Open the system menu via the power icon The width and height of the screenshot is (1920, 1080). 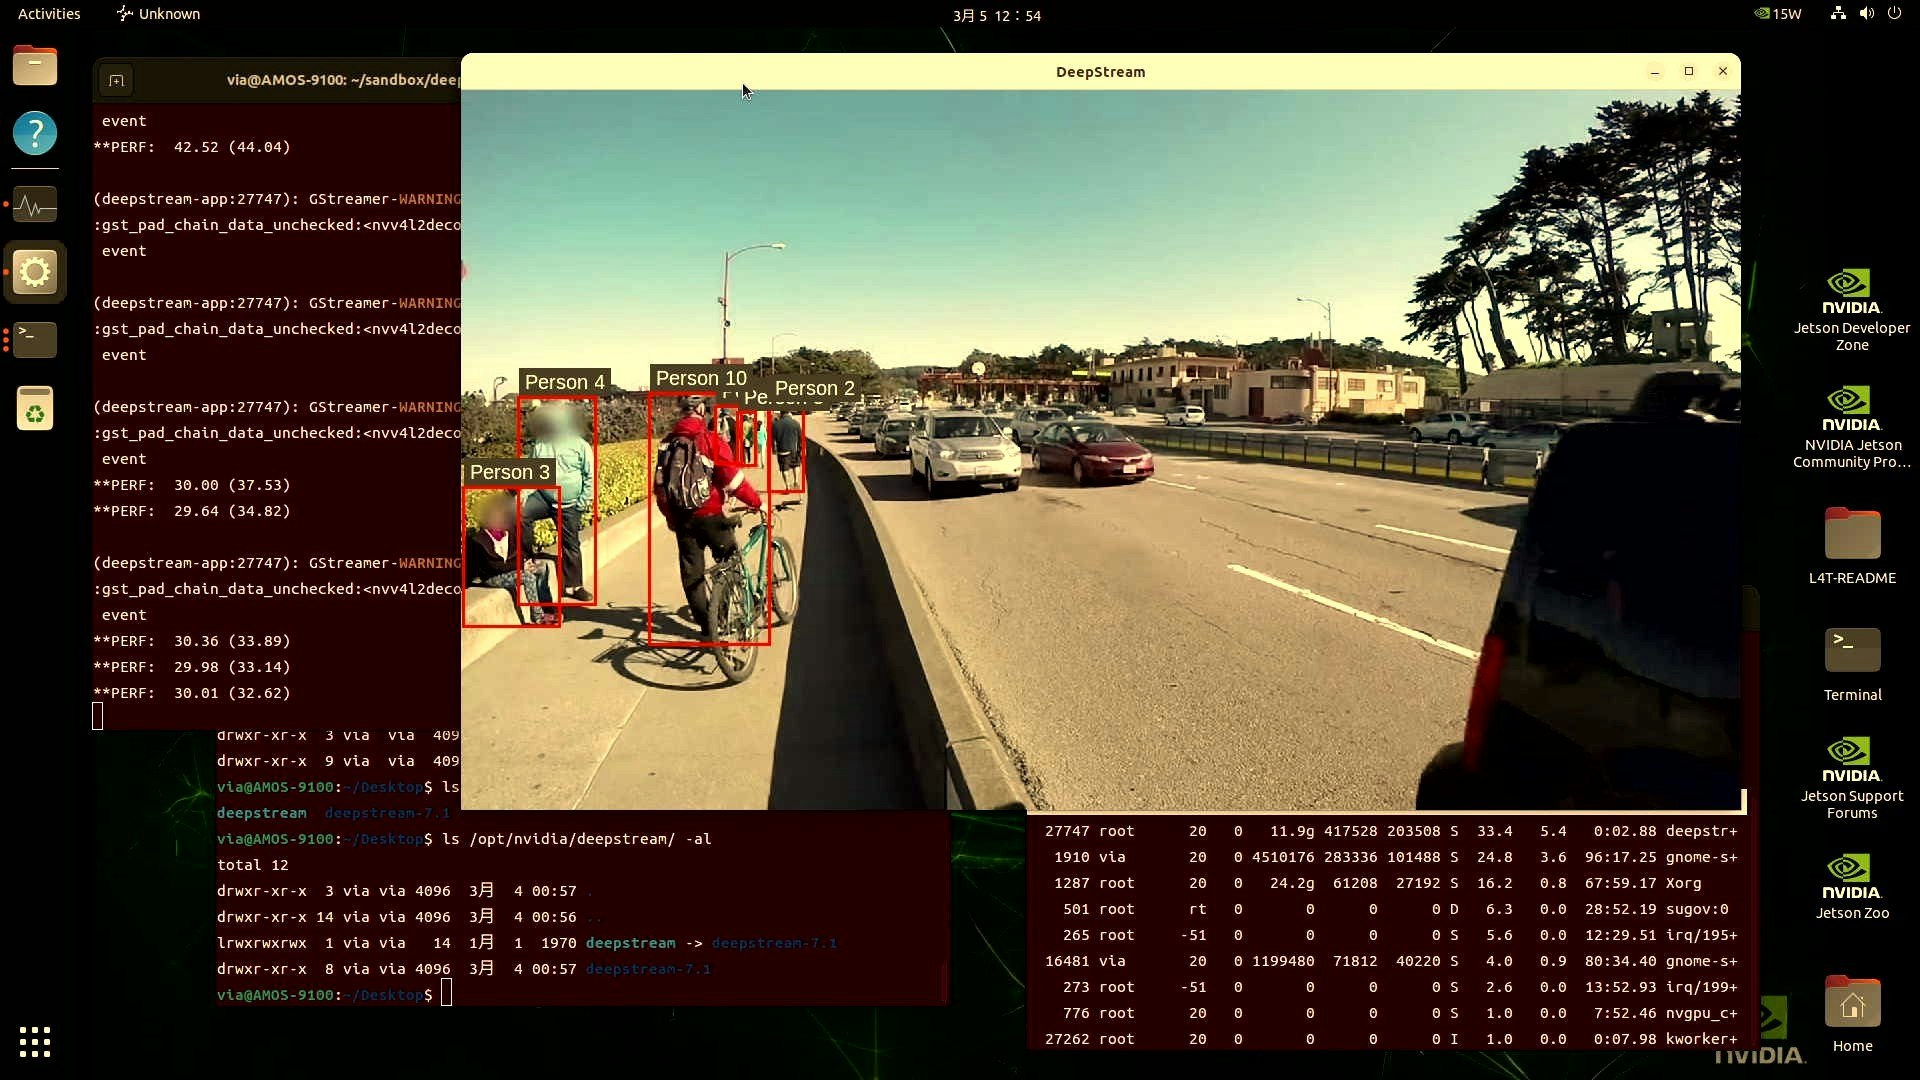tap(1895, 14)
